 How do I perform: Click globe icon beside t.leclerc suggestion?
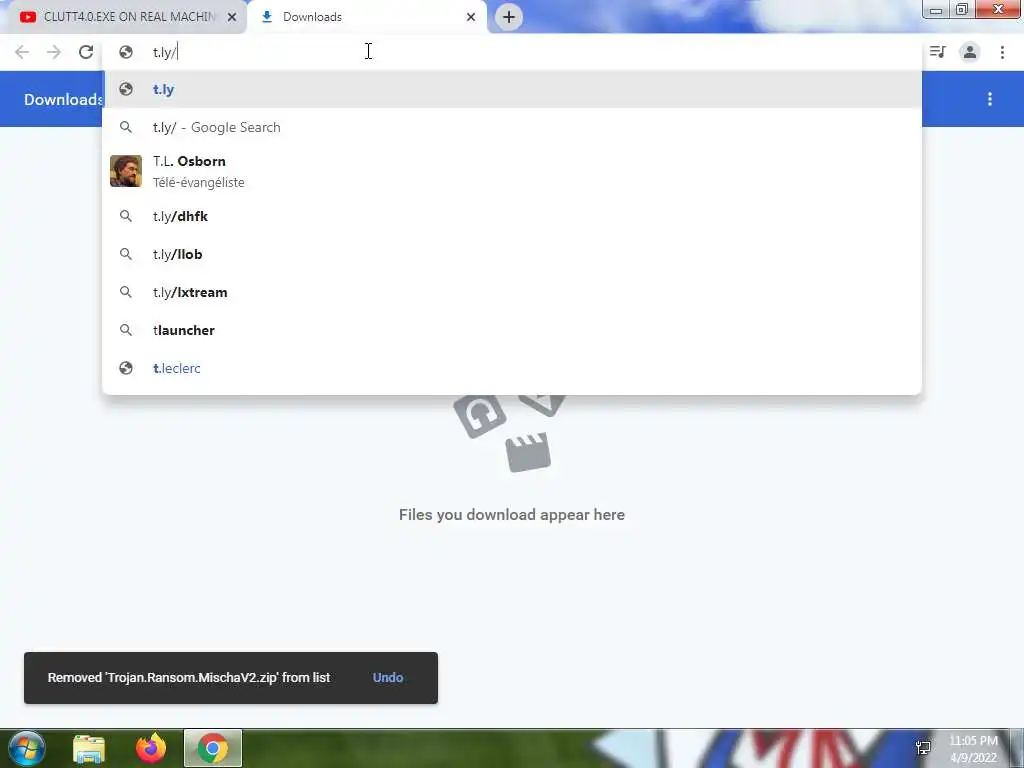pos(126,368)
